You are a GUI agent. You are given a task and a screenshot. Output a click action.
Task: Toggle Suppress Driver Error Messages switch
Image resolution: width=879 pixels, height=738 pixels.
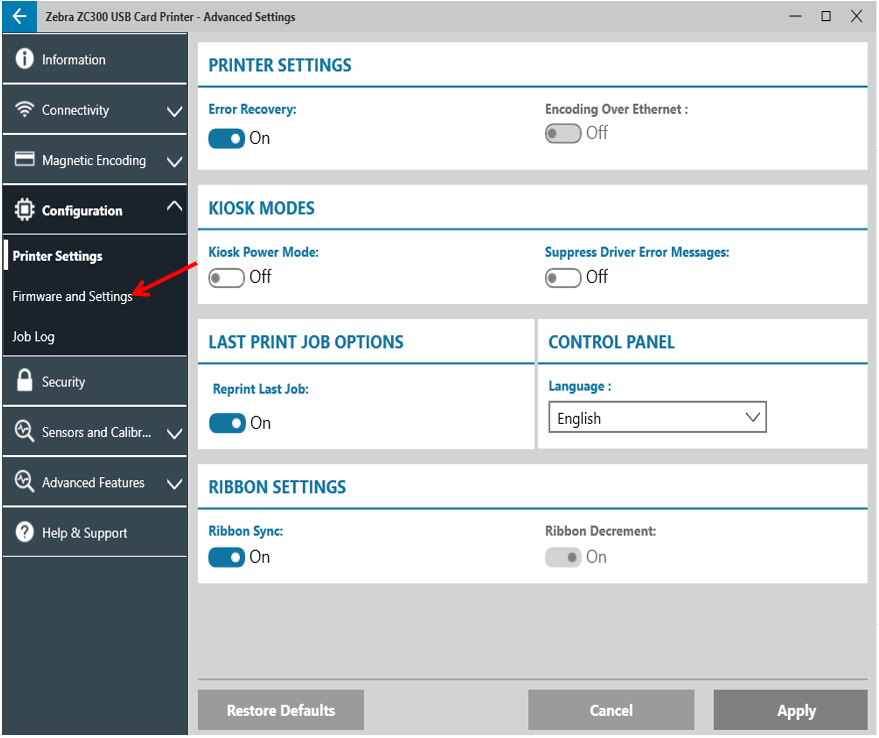click(563, 277)
